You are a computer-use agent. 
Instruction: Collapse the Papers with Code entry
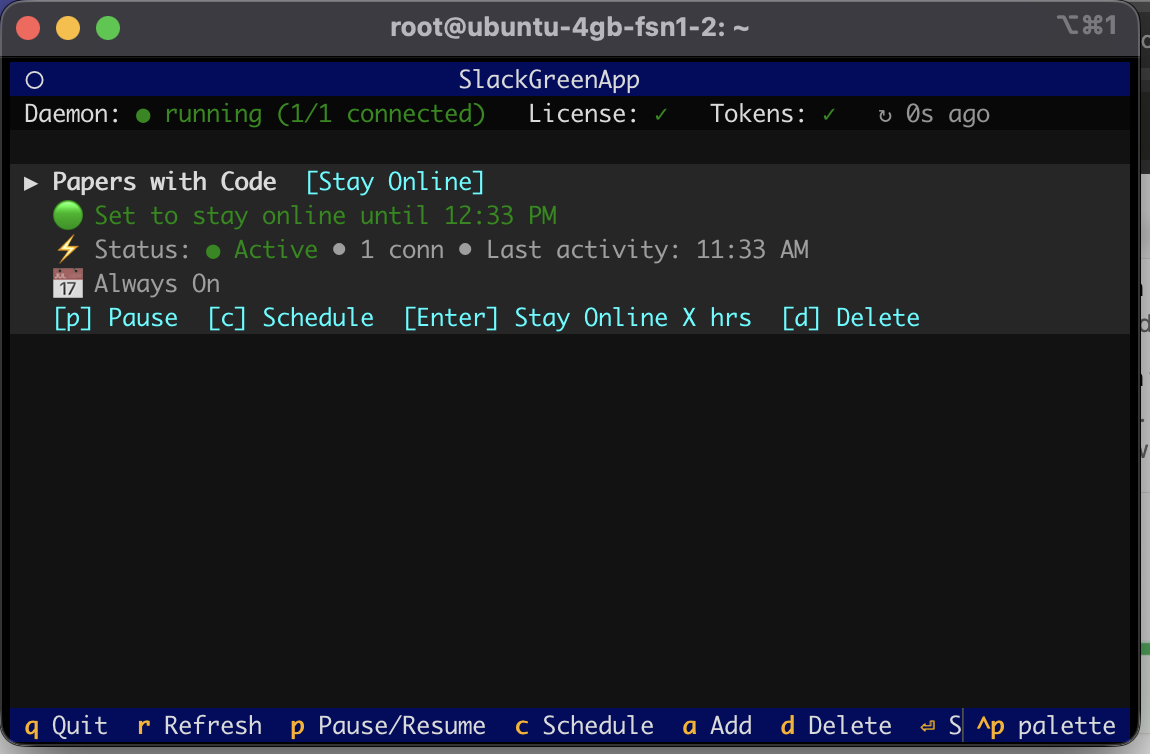coord(31,182)
